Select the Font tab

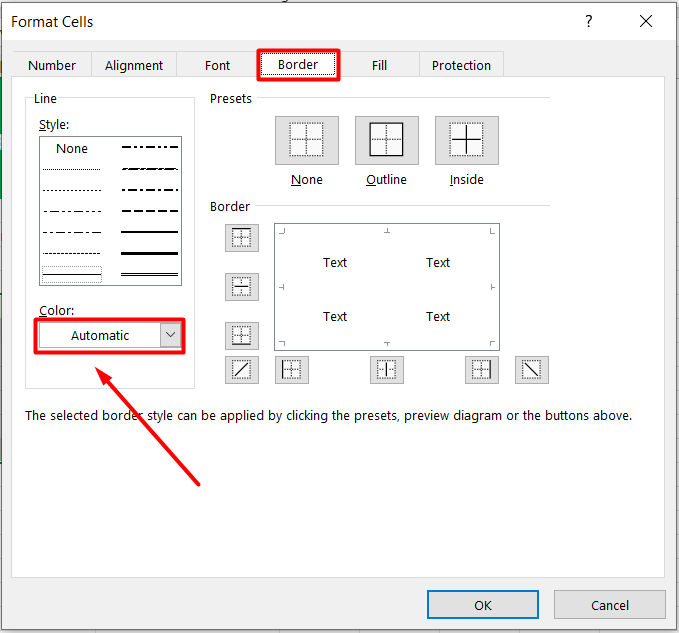coord(217,65)
